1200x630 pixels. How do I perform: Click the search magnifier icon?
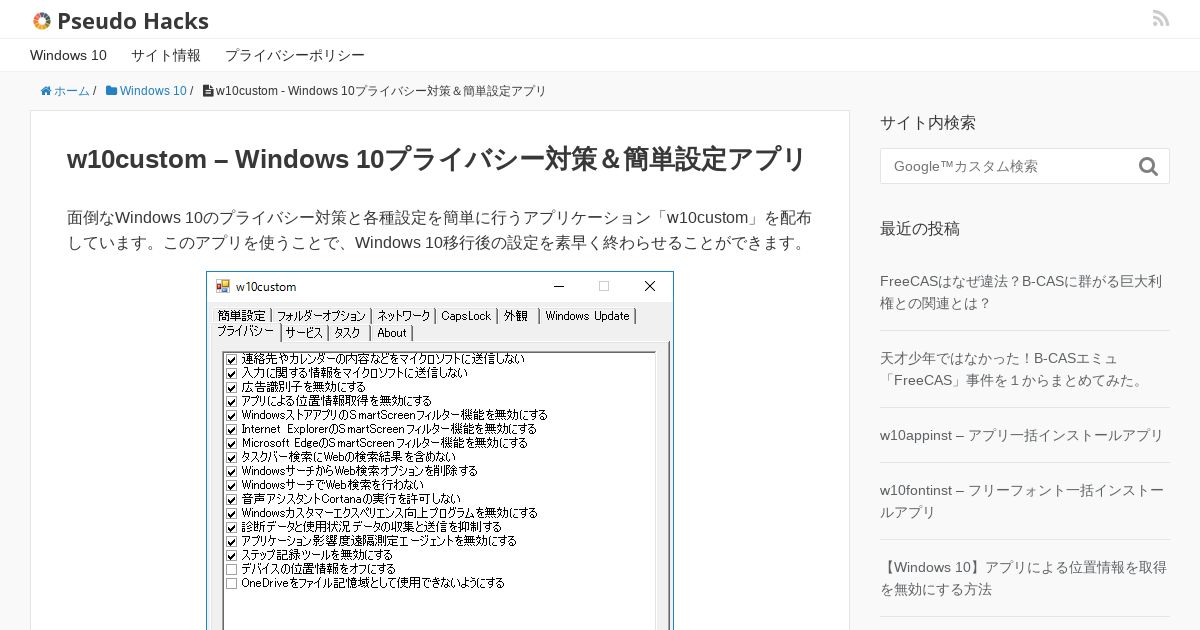[1148, 166]
